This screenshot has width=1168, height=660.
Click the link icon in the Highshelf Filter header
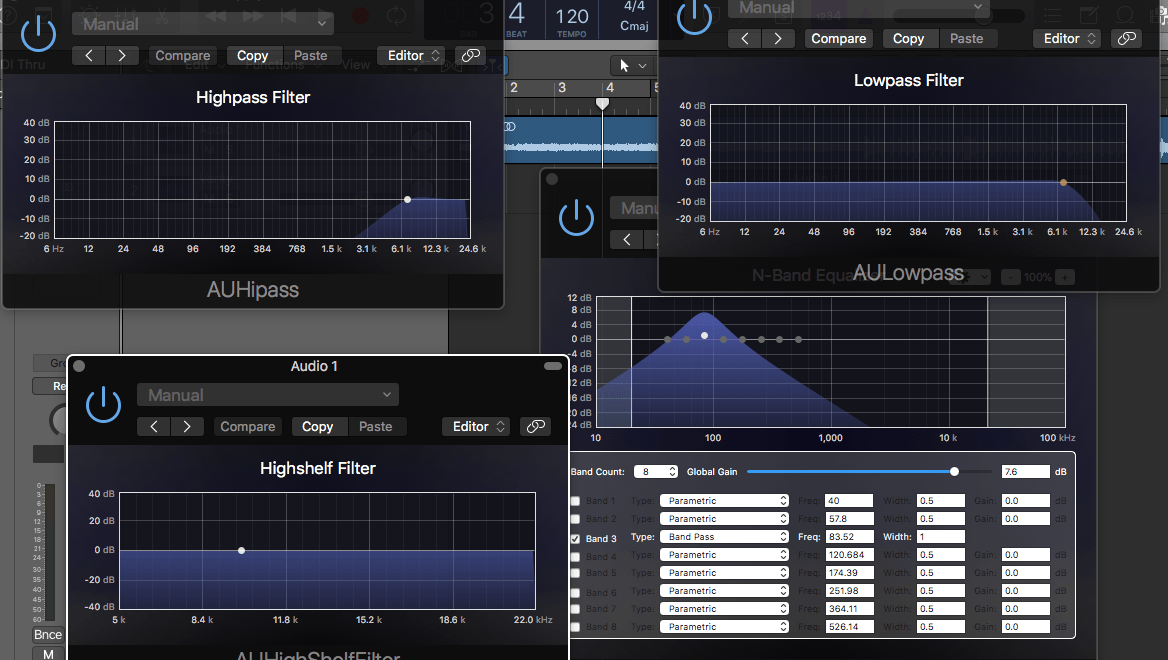(535, 426)
